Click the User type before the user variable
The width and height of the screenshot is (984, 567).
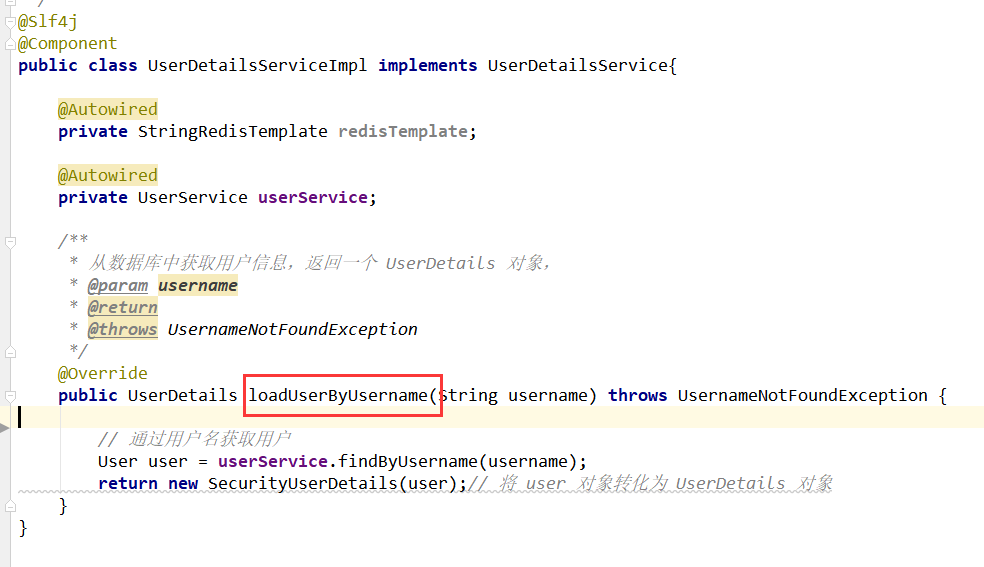point(117,462)
